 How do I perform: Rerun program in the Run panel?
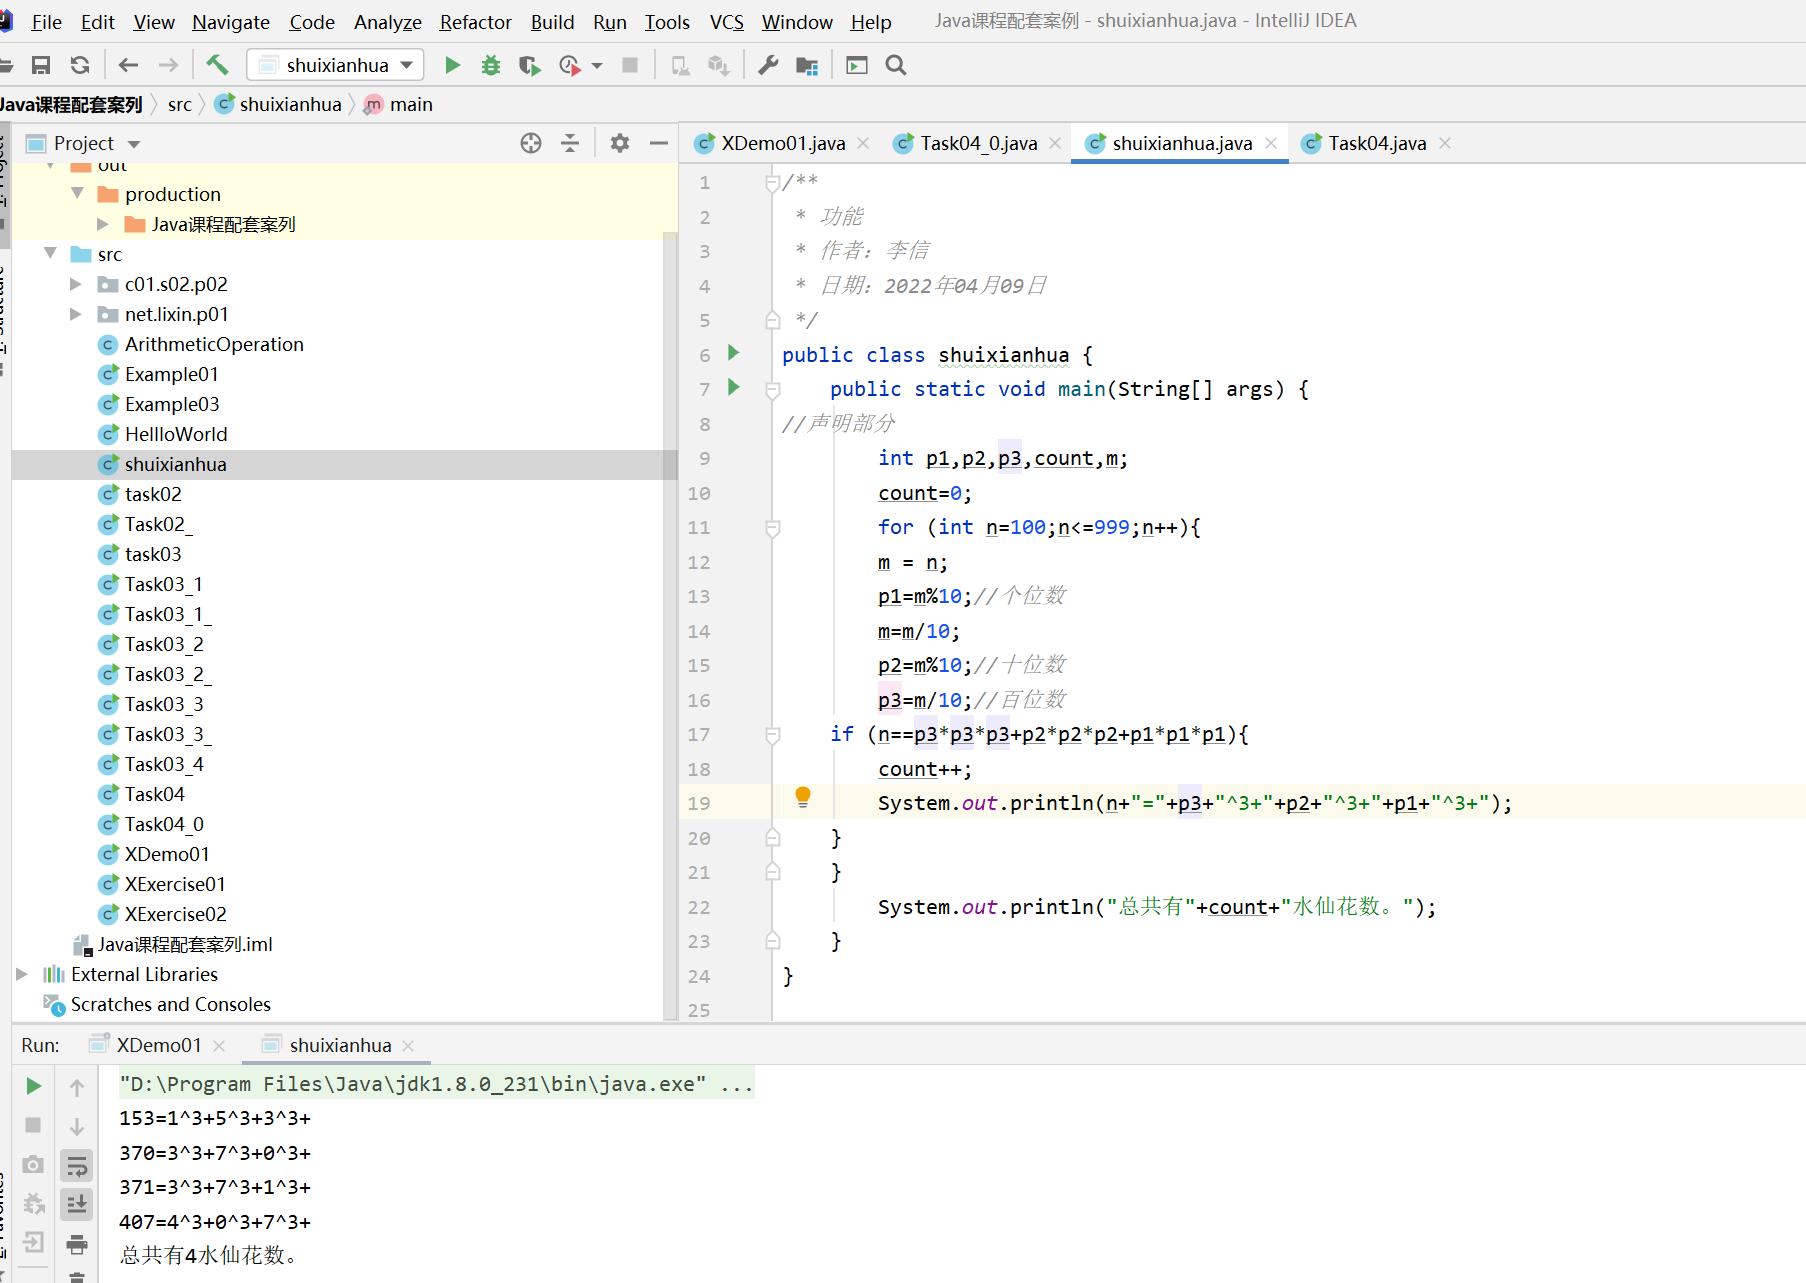coord(33,1086)
